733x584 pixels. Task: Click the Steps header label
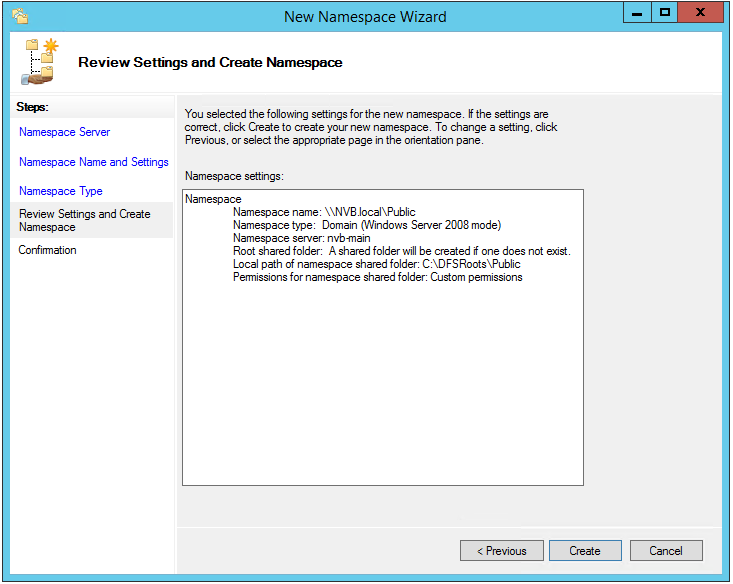coord(33,107)
